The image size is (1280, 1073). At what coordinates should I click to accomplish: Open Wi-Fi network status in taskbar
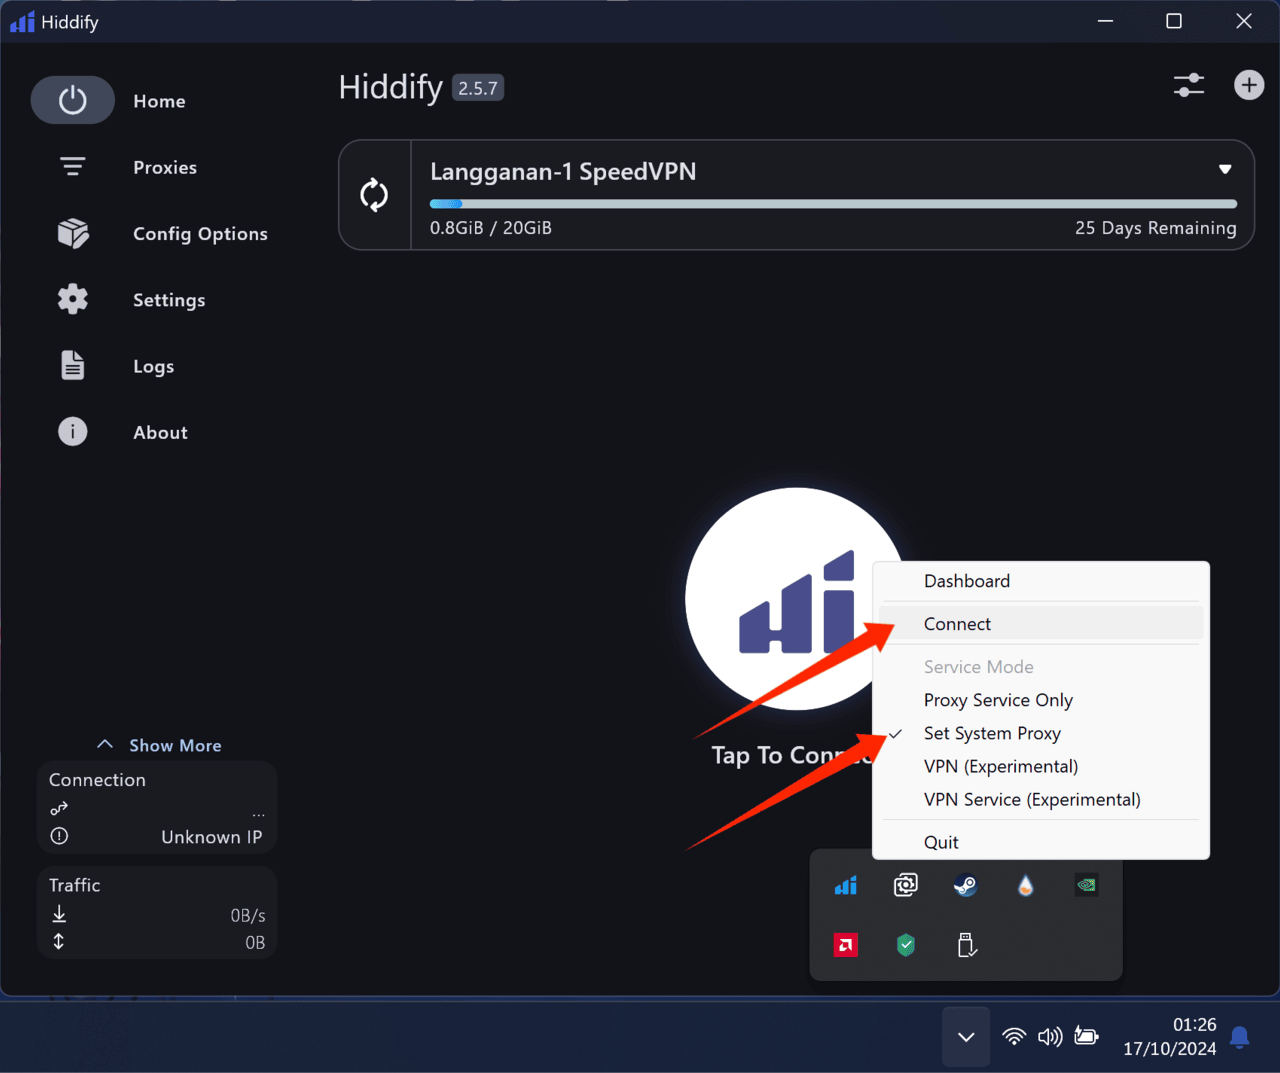coord(1014,1036)
